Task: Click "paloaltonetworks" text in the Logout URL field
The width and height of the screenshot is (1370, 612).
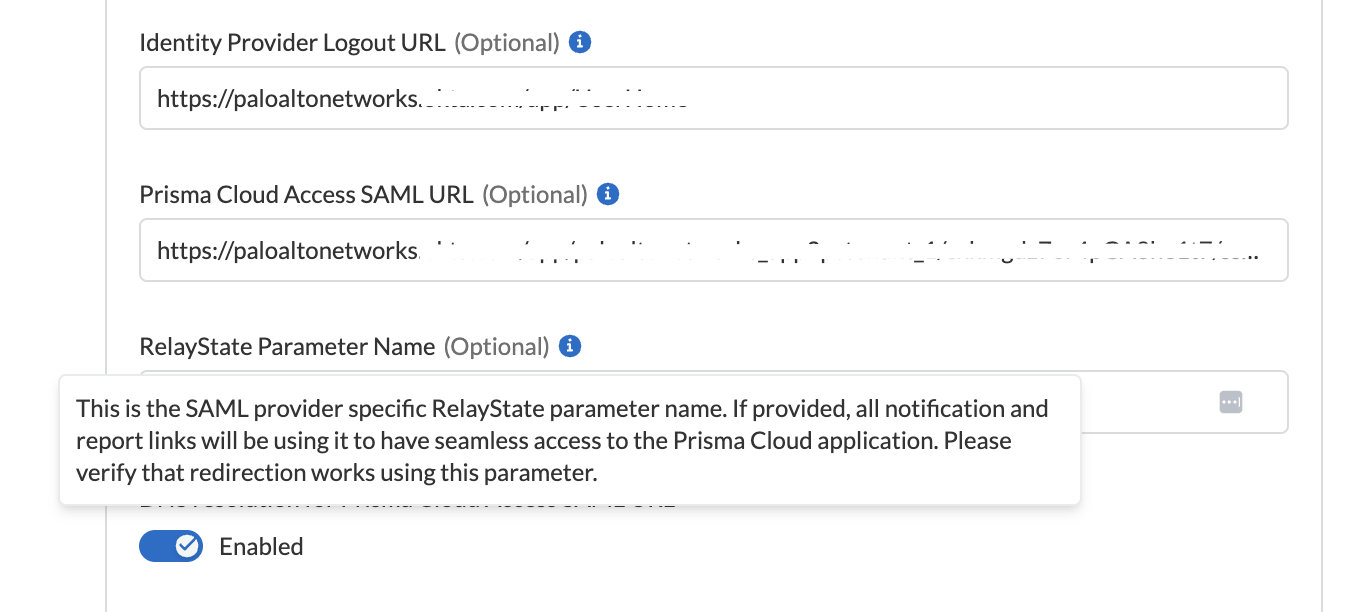Action: point(322,99)
